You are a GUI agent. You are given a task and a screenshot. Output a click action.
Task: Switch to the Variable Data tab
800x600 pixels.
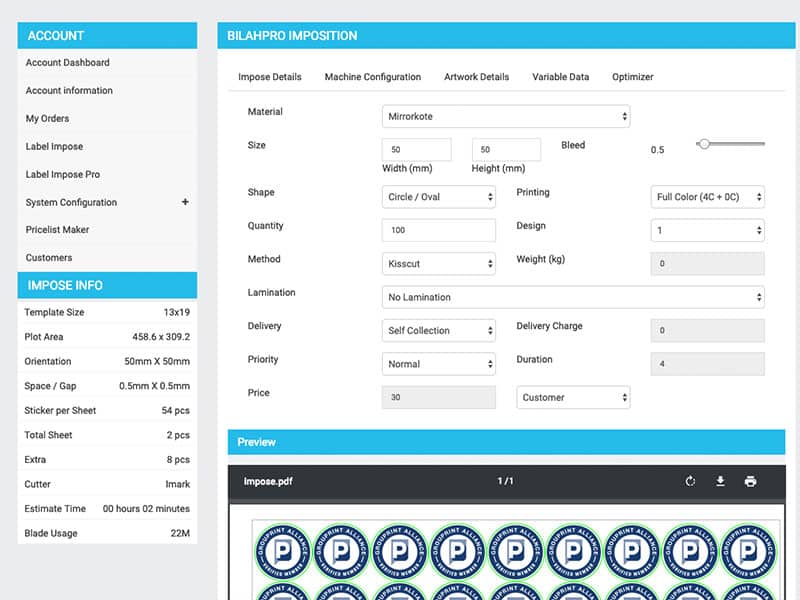click(560, 77)
